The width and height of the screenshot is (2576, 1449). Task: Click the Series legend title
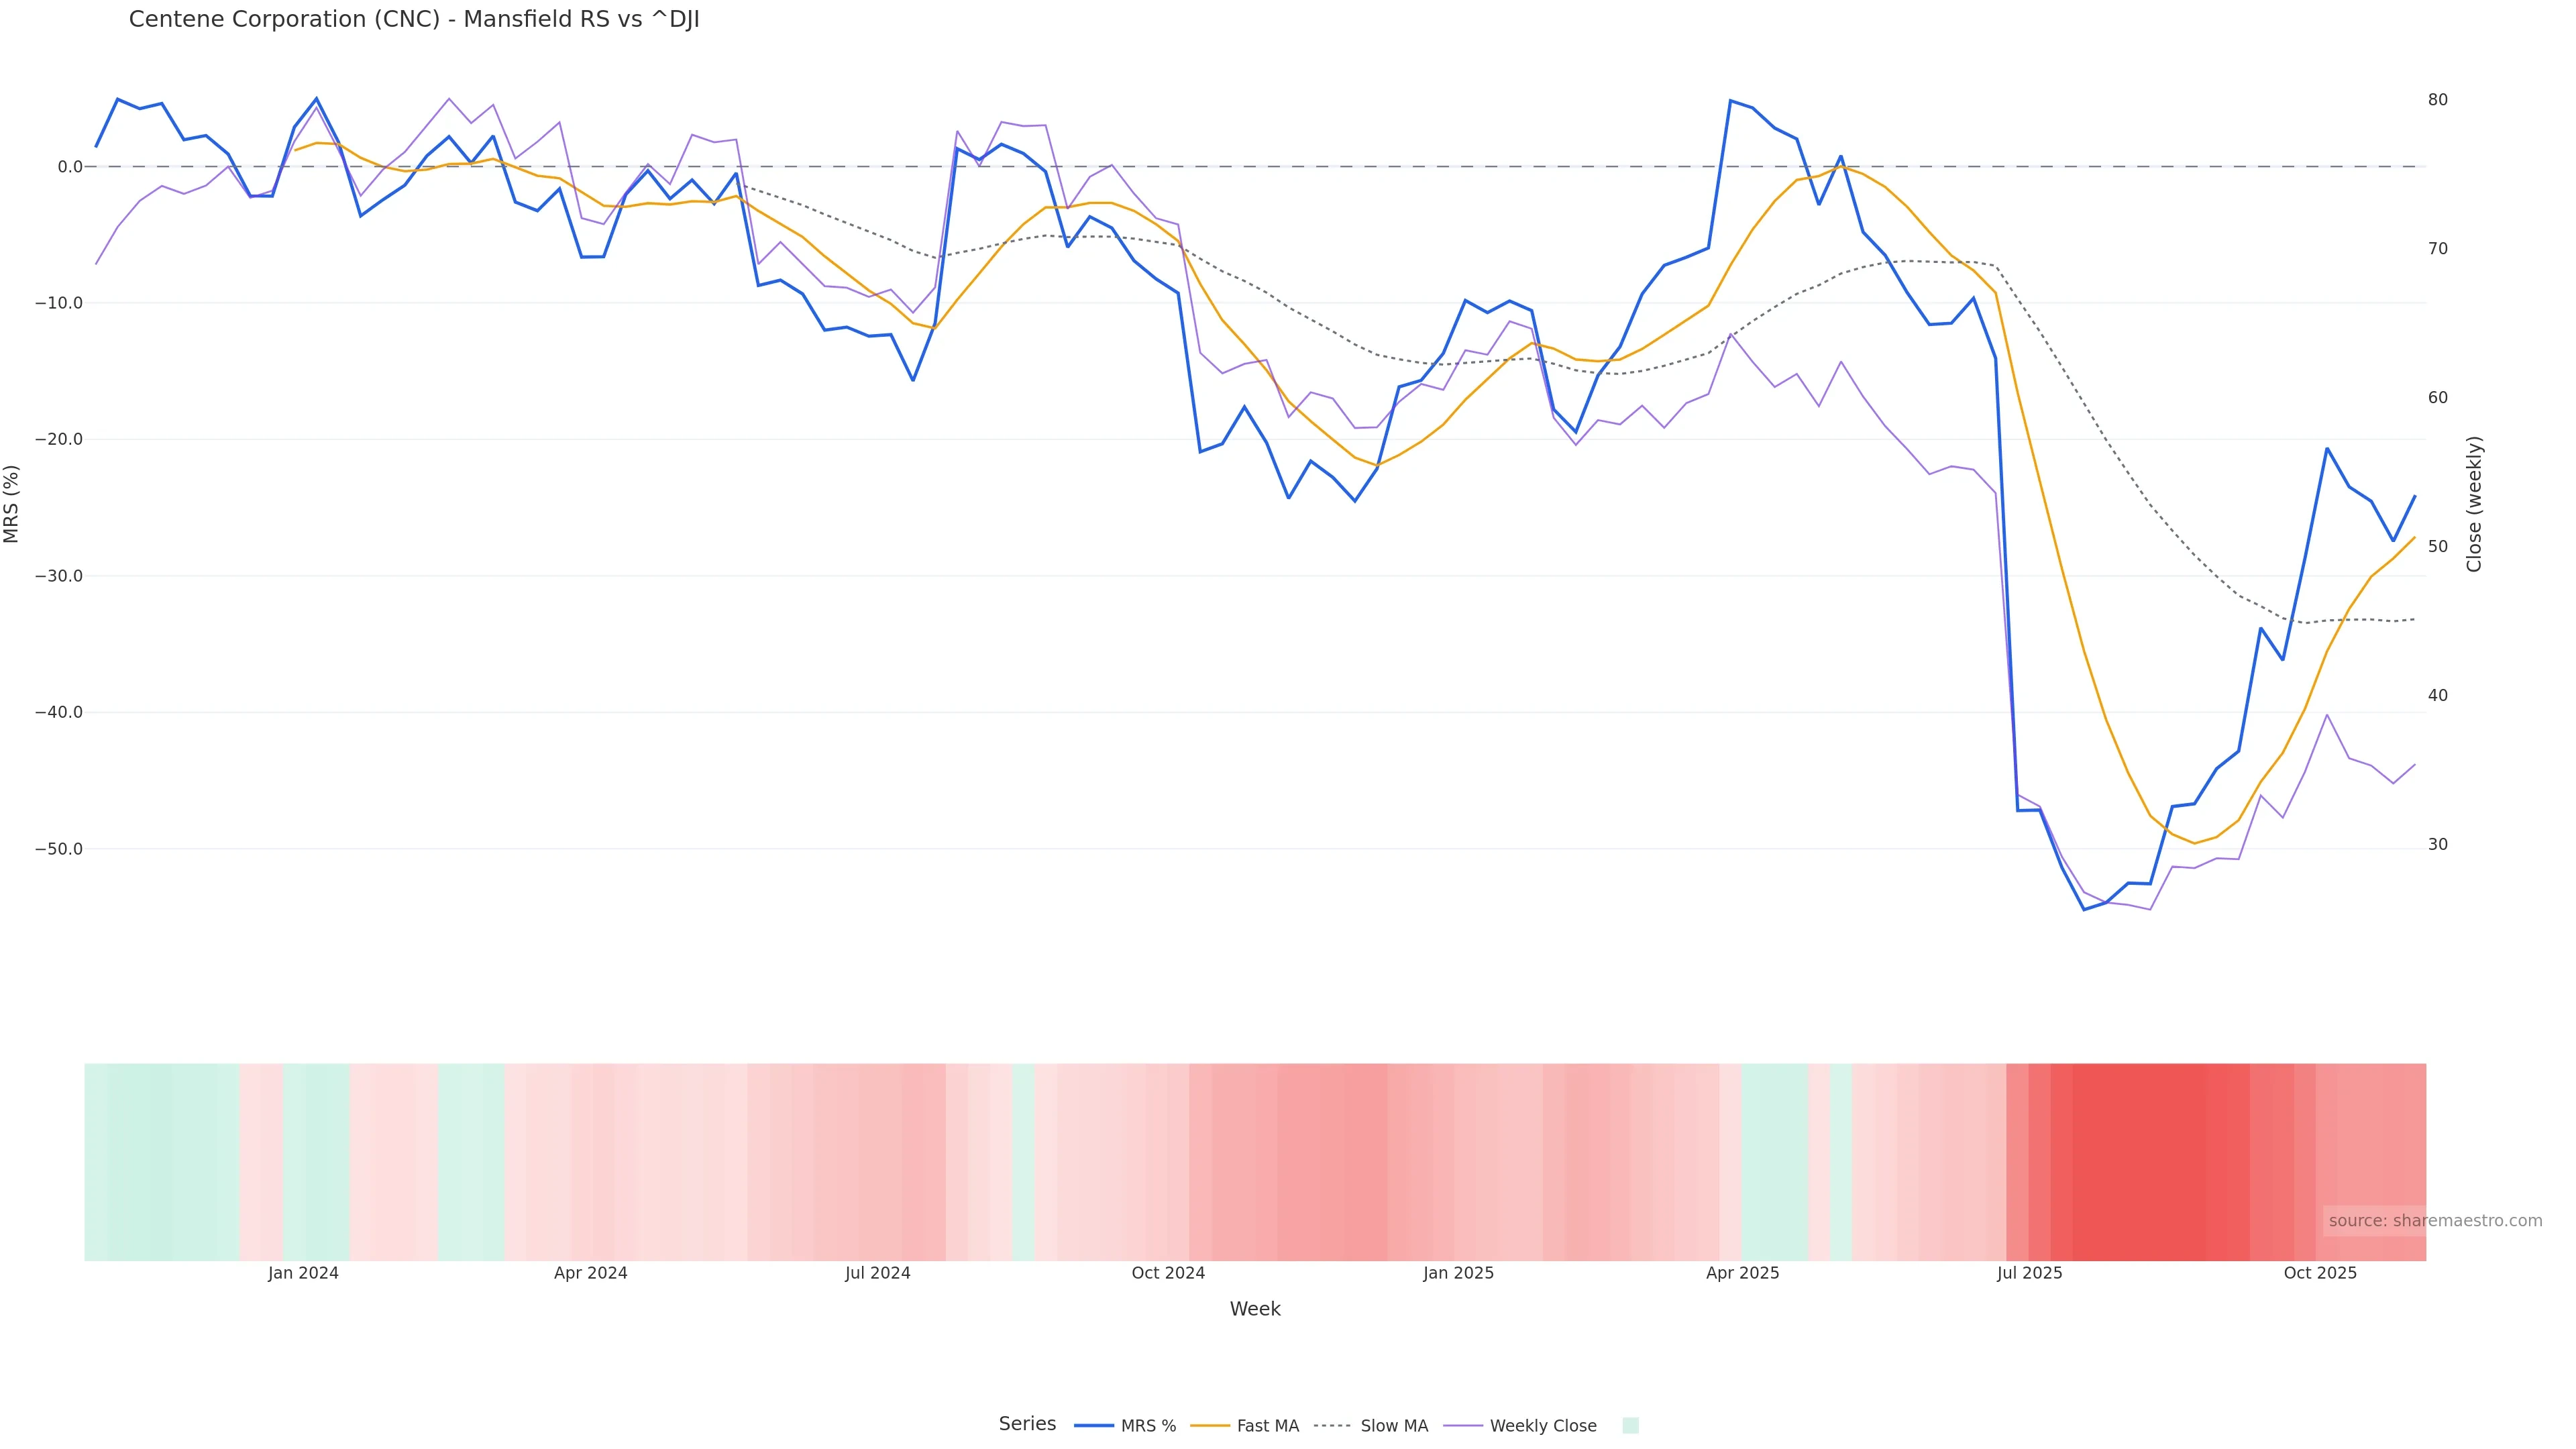point(1027,1424)
